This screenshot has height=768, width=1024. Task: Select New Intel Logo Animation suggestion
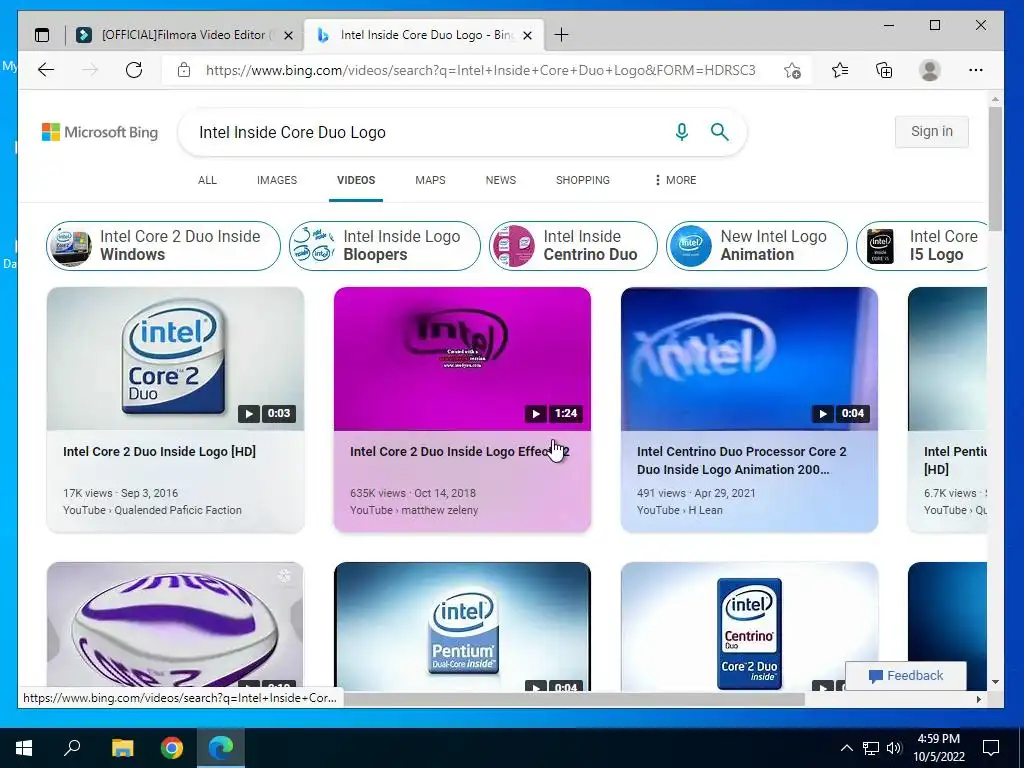tap(757, 246)
